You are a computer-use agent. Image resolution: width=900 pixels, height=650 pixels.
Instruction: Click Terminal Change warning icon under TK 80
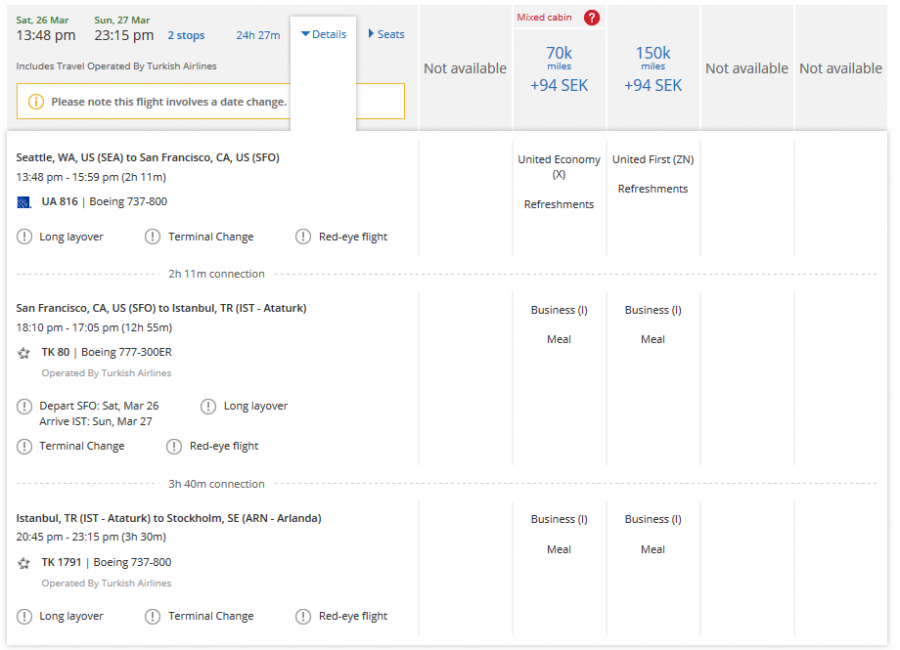[x=24, y=446]
